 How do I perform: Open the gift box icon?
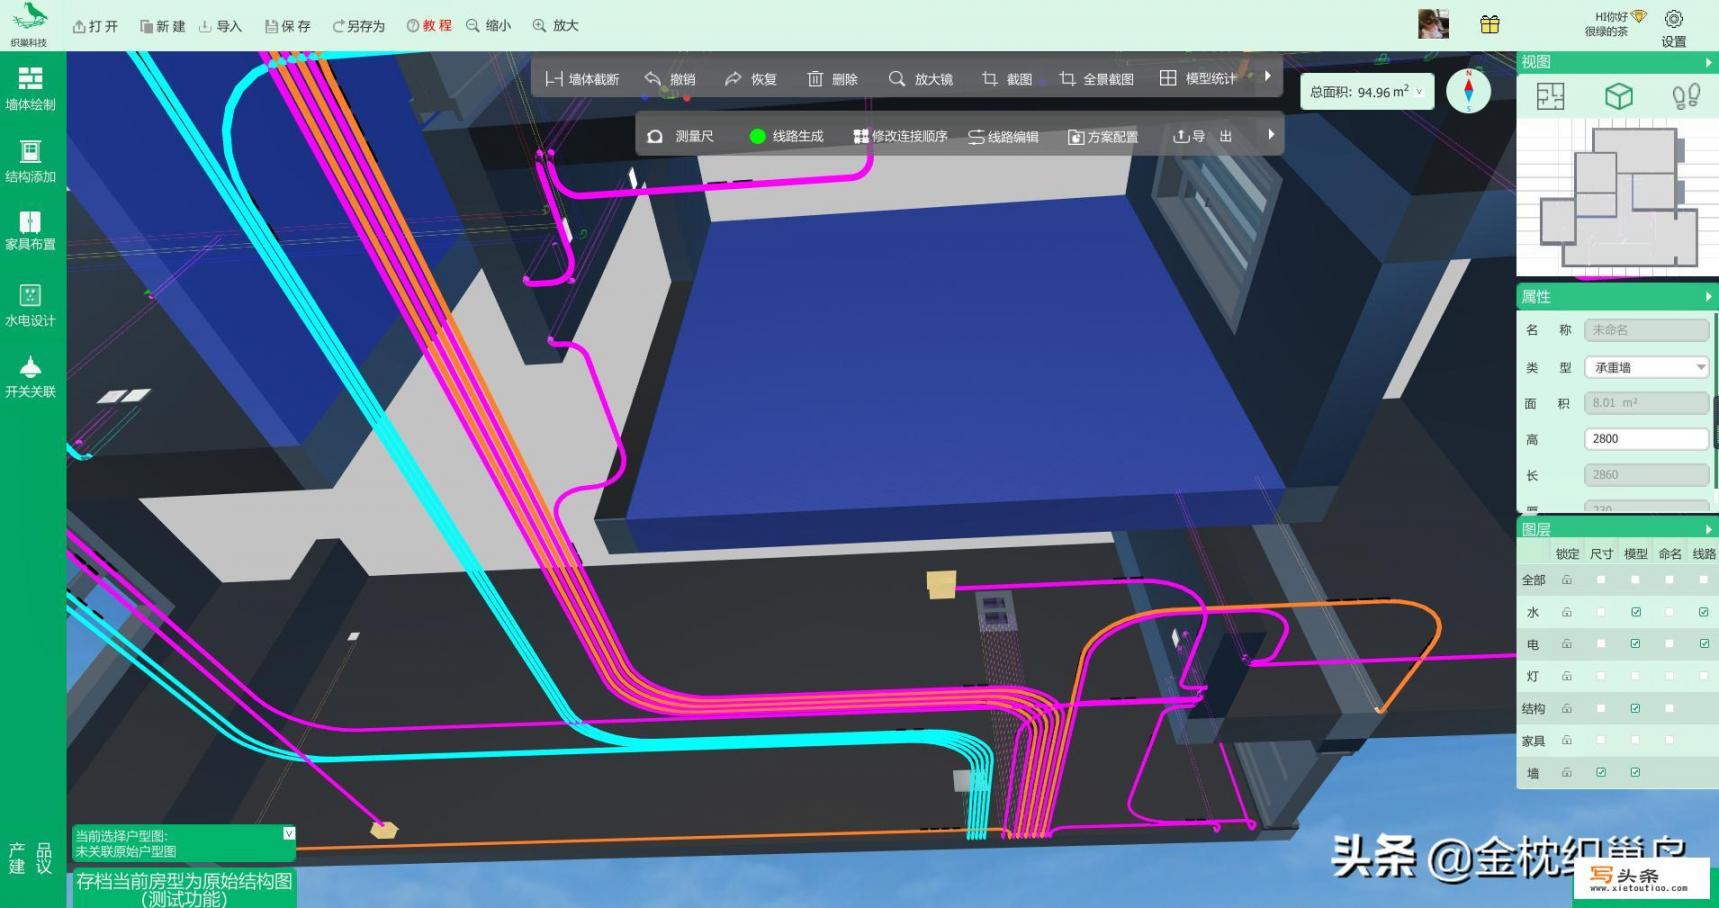point(1490,24)
